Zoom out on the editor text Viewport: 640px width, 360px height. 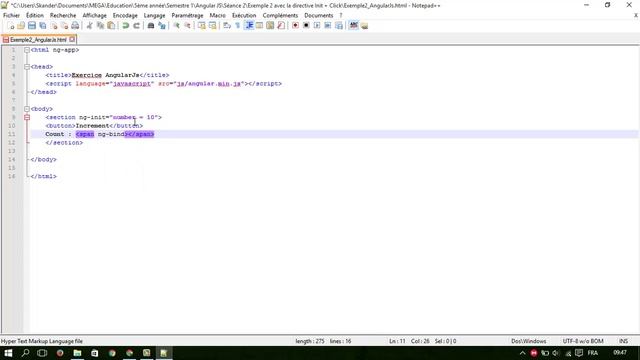pyautogui.click(x=187, y=26)
